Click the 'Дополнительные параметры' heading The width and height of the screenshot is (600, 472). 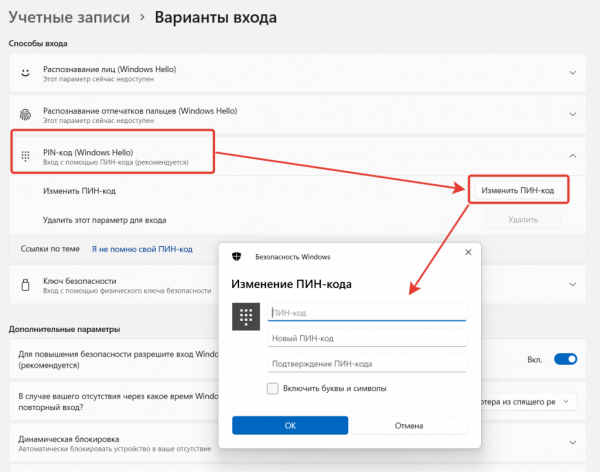click(x=64, y=329)
